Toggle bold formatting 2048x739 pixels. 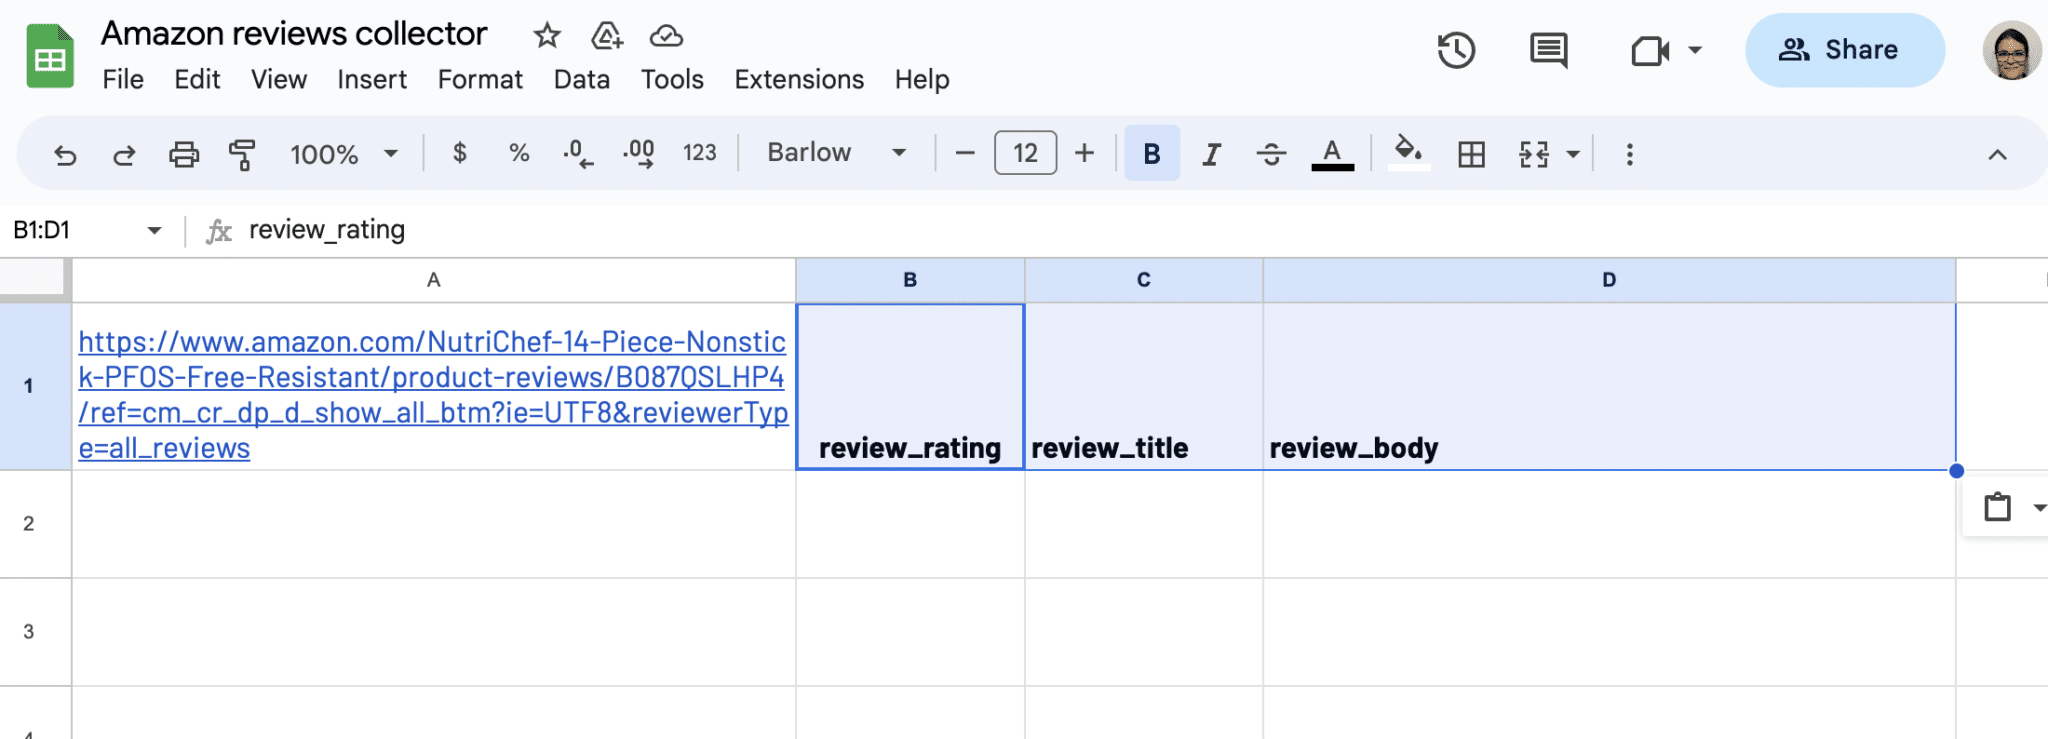[1152, 153]
